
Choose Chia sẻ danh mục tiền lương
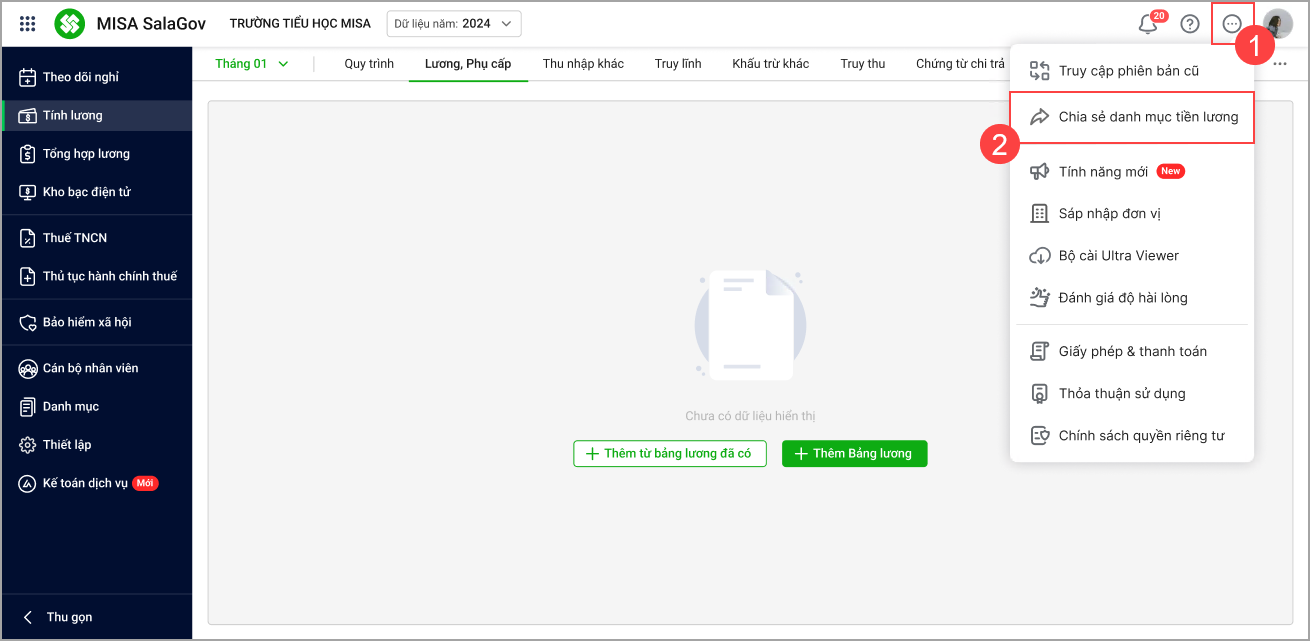(x=1132, y=117)
